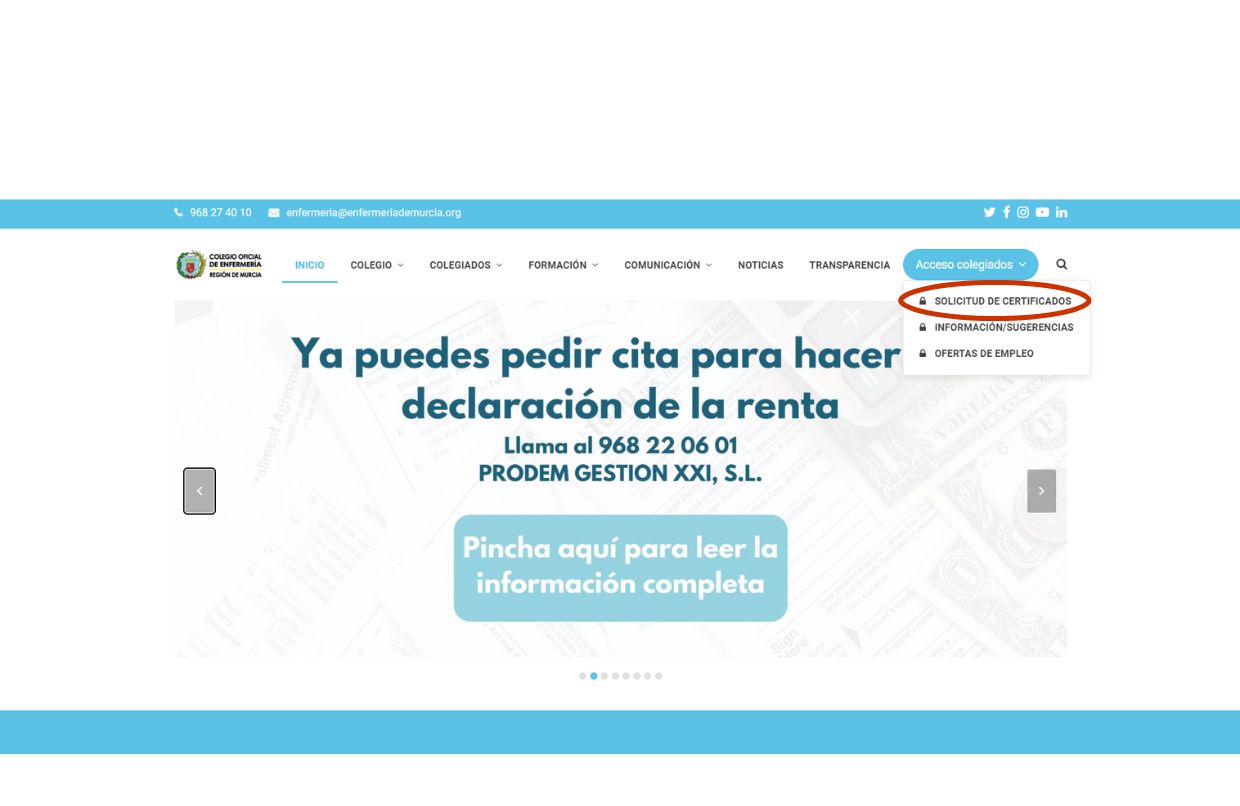The image size is (1240, 806).
Task: Click Pincha aquí para leer la información completa
Action: [620, 567]
